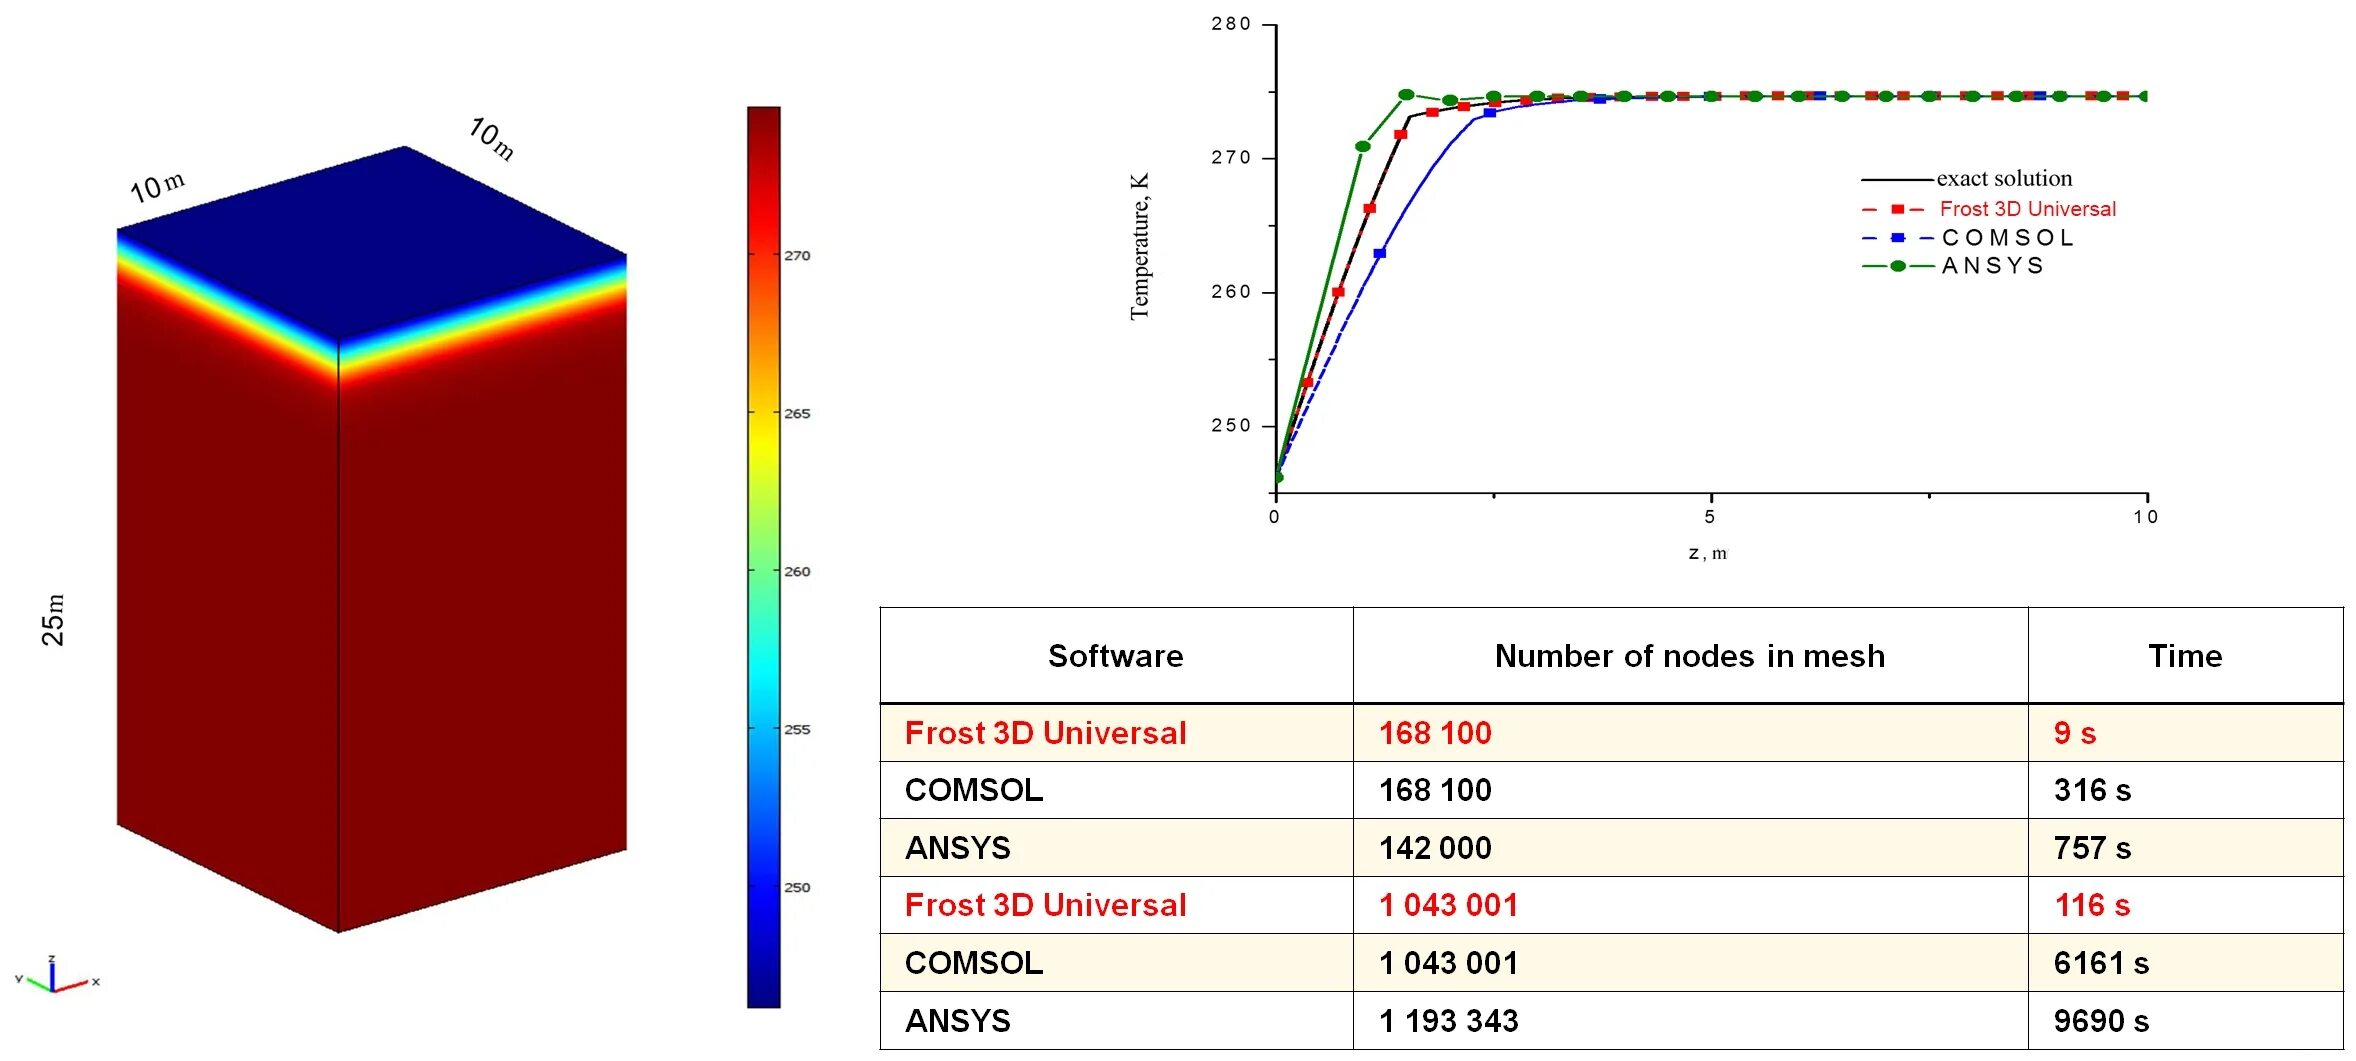Click the '9 s' time cell

click(2186, 733)
